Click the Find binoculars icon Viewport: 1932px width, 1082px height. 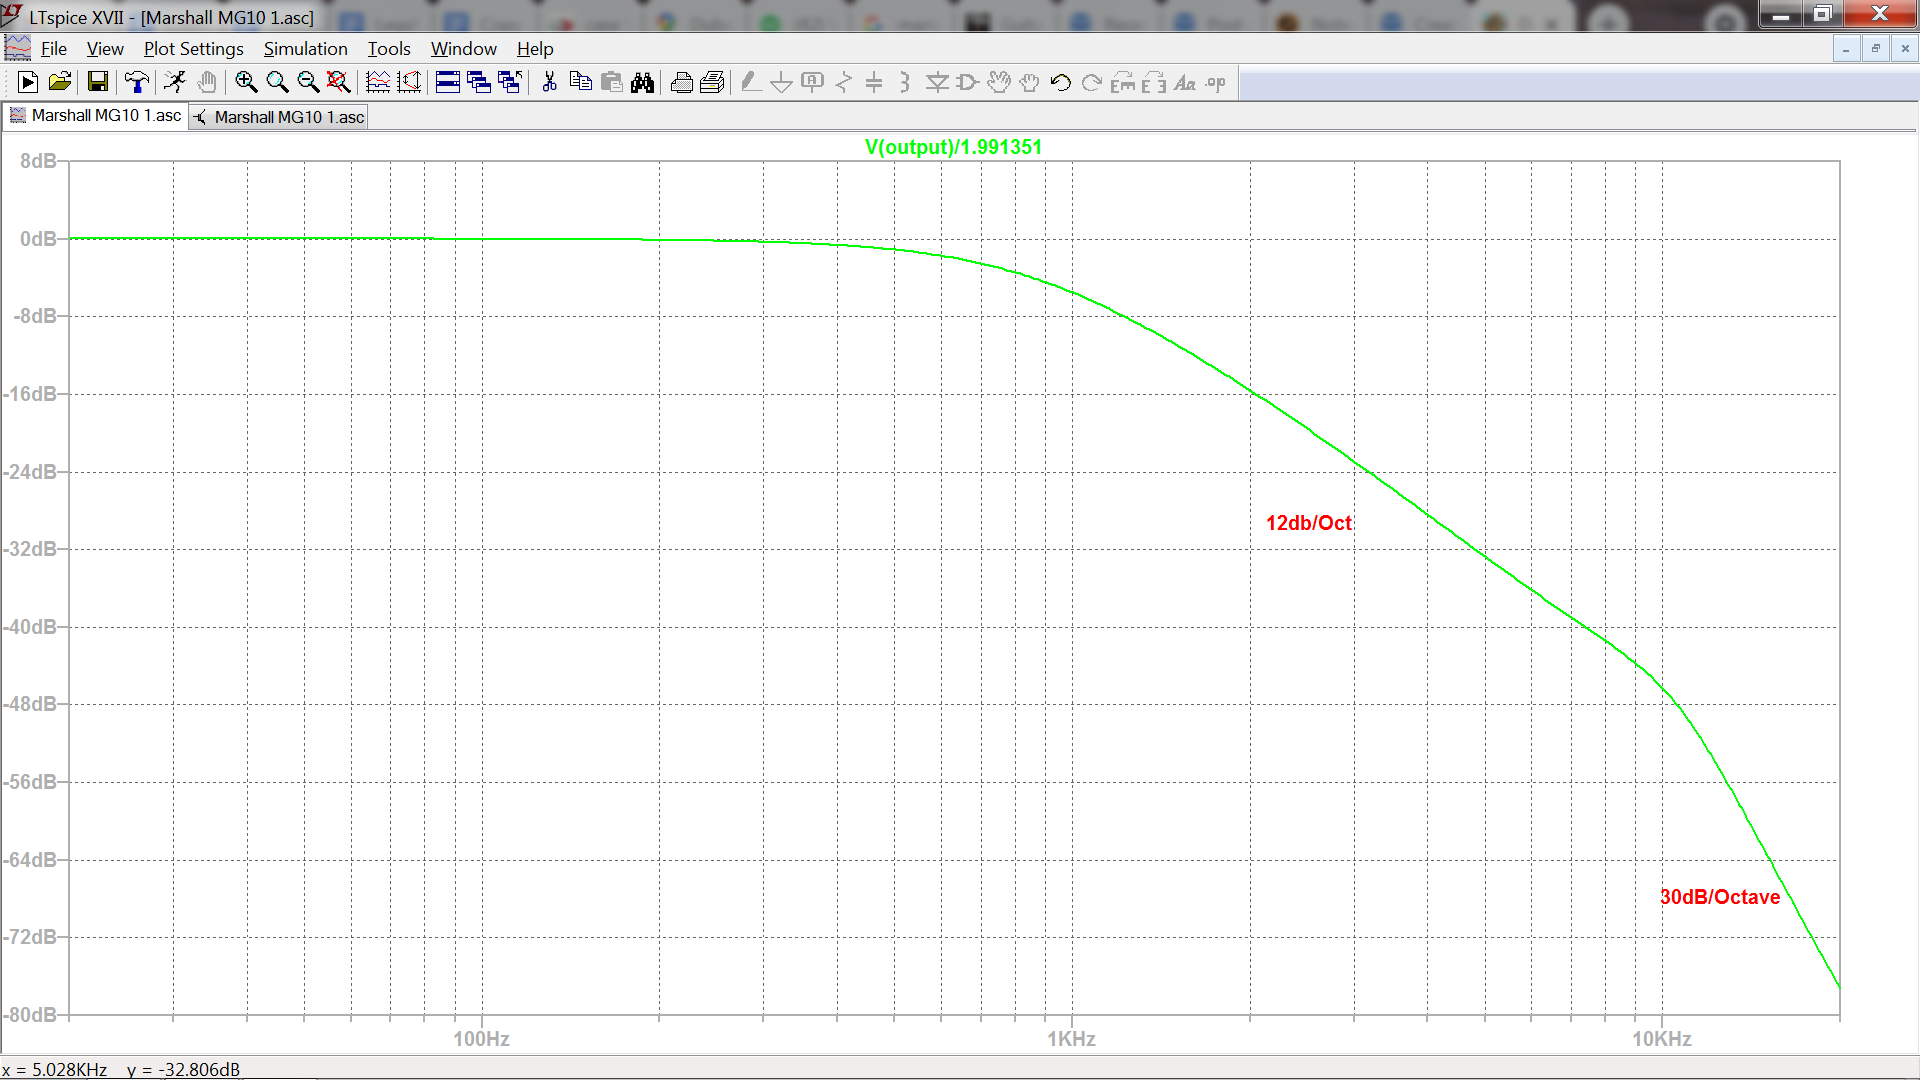[x=643, y=83]
